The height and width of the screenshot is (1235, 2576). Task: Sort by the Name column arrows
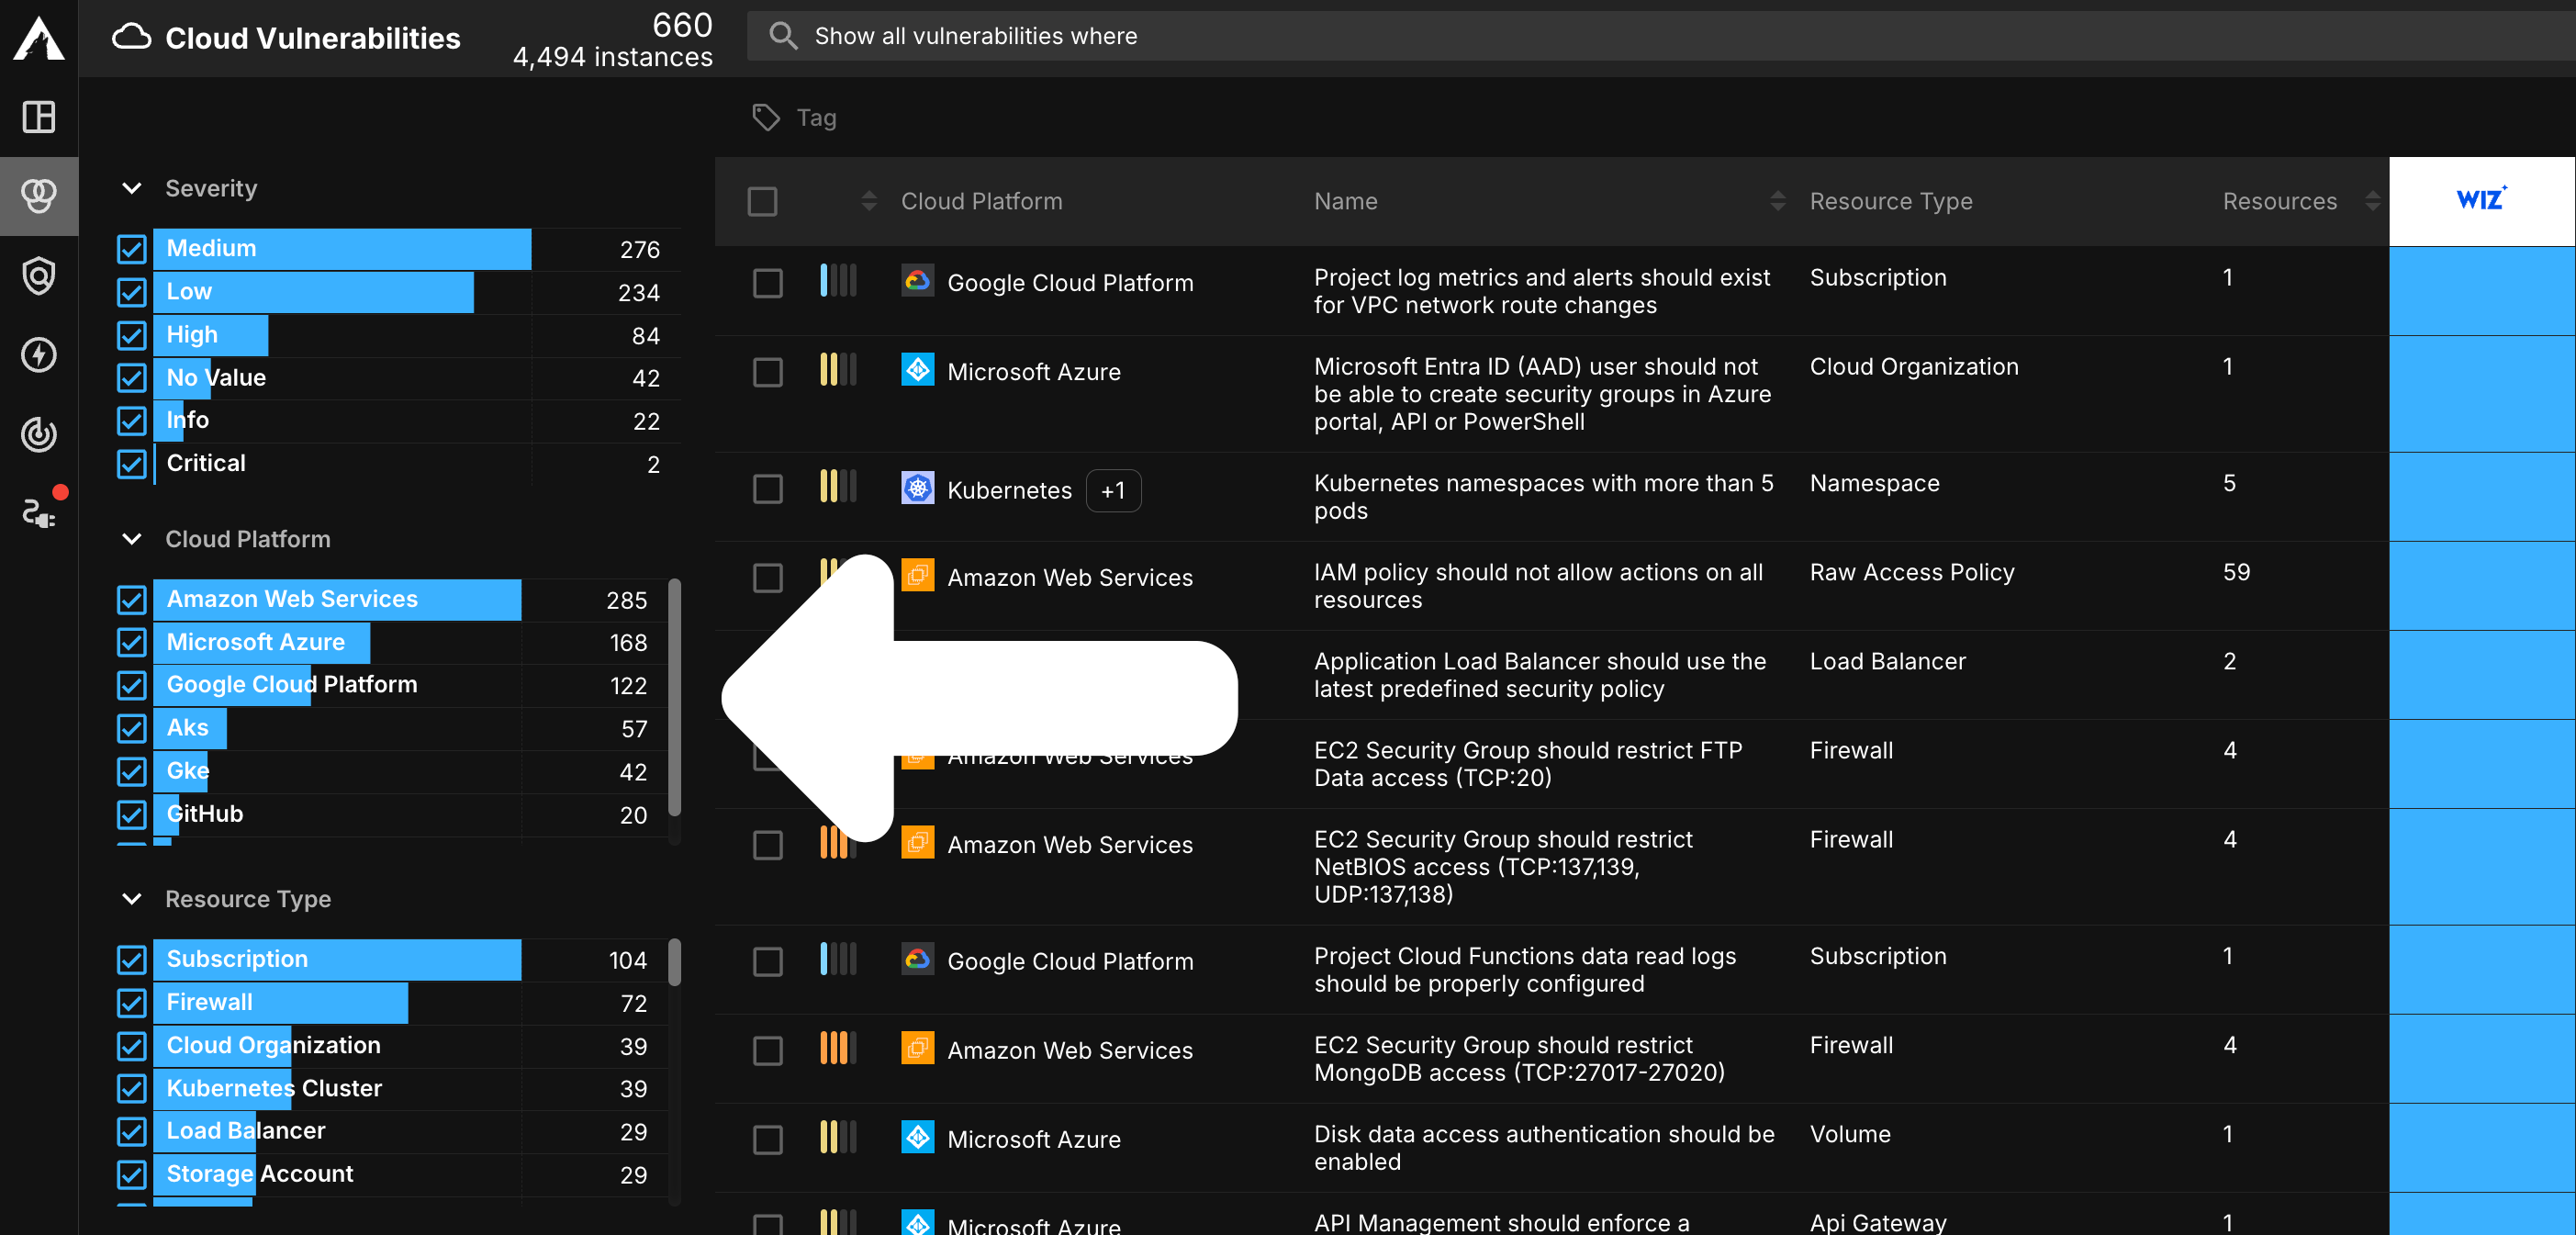click(1777, 201)
